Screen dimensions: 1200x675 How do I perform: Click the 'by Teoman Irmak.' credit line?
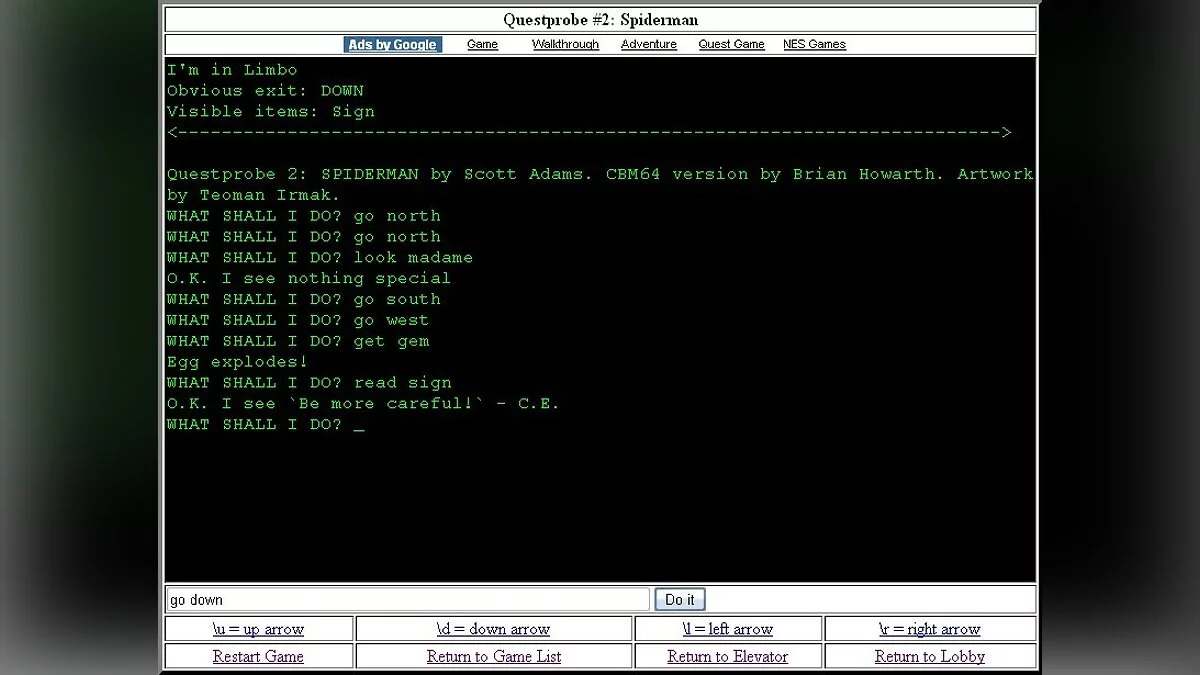coord(254,195)
